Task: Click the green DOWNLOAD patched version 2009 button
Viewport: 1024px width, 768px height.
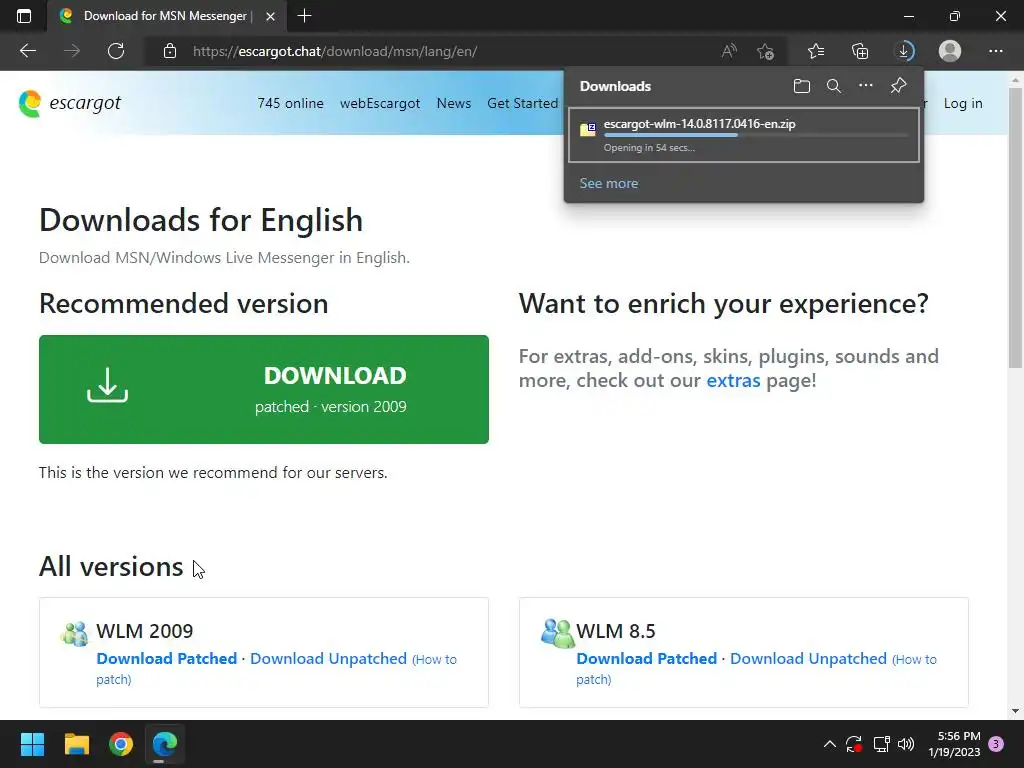Action: [264, 389]
